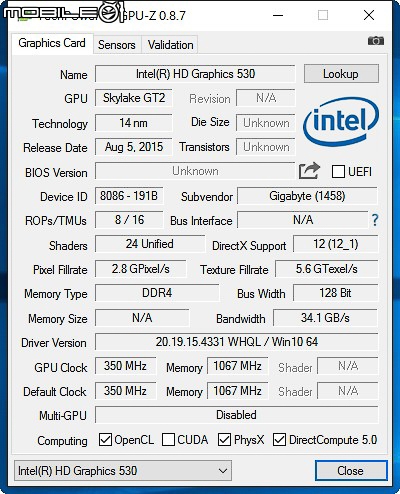Switch to the Validation tab

[170, 45]
